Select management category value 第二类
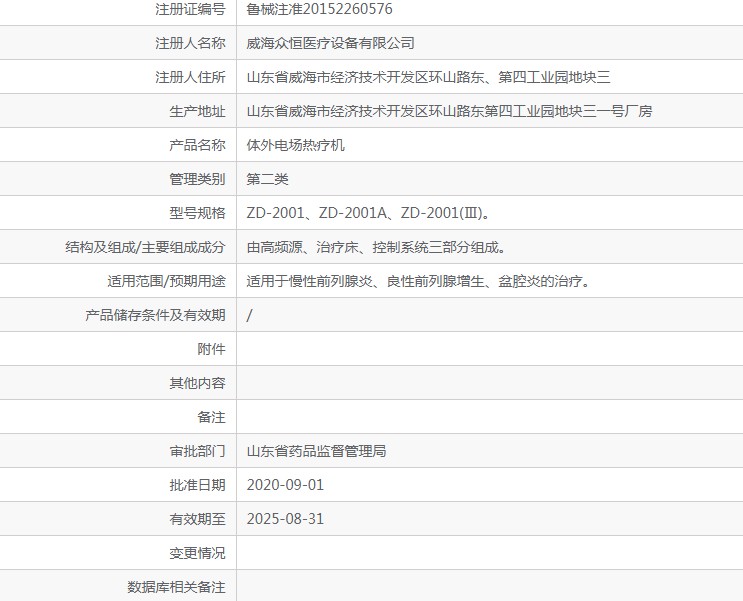 click(x=267, y=179)
